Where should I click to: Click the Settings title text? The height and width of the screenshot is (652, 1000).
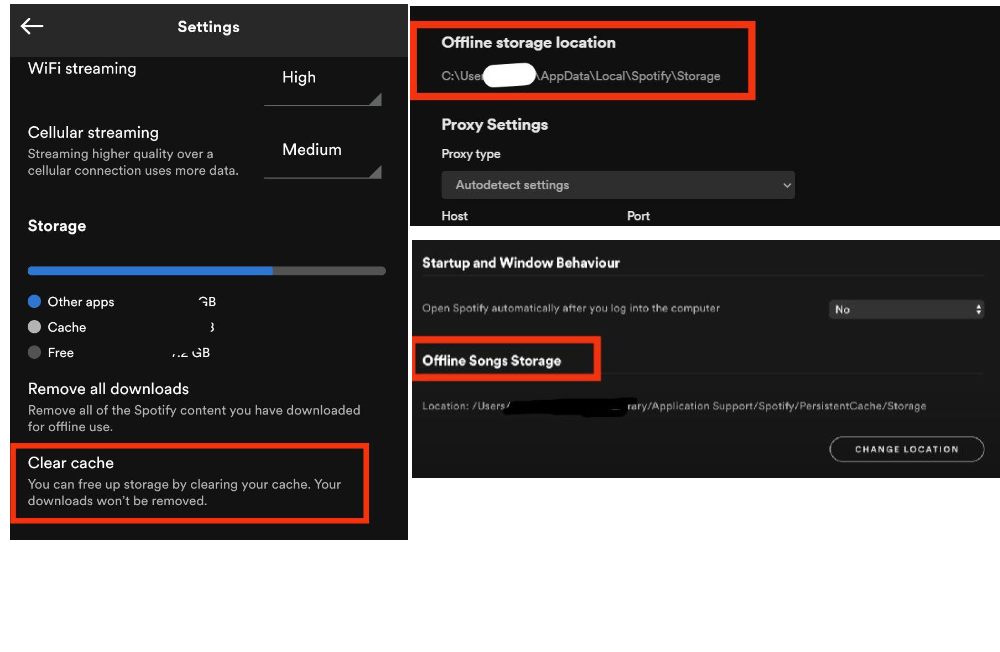pos(209,27)
